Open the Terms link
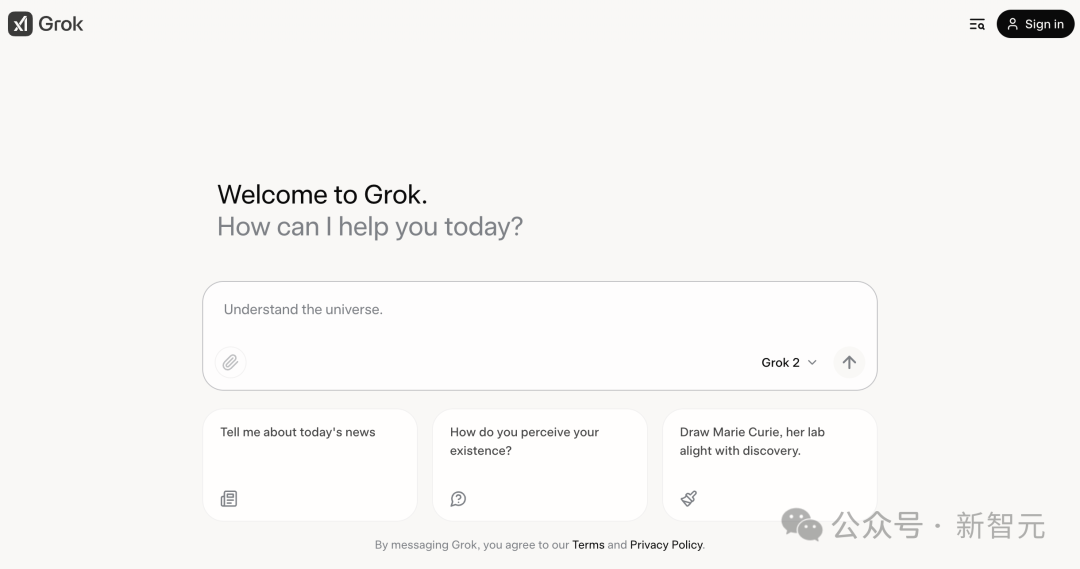1080x569 pixels. coord(588,545)
